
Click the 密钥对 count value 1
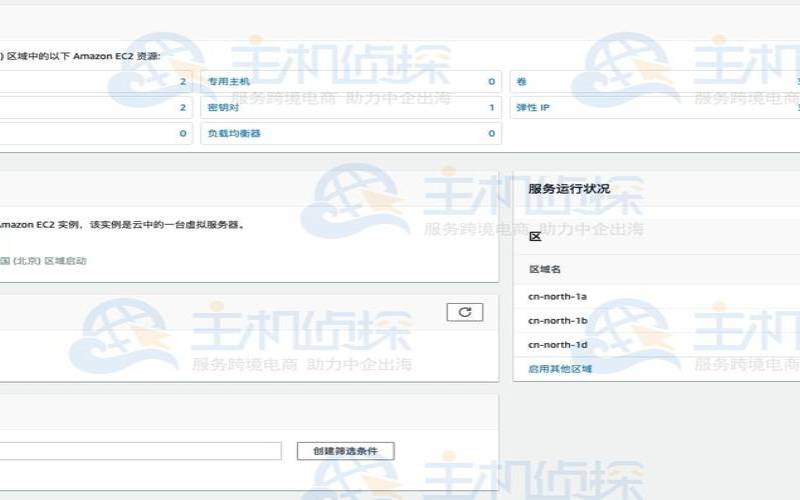click(x=491, y=107)
